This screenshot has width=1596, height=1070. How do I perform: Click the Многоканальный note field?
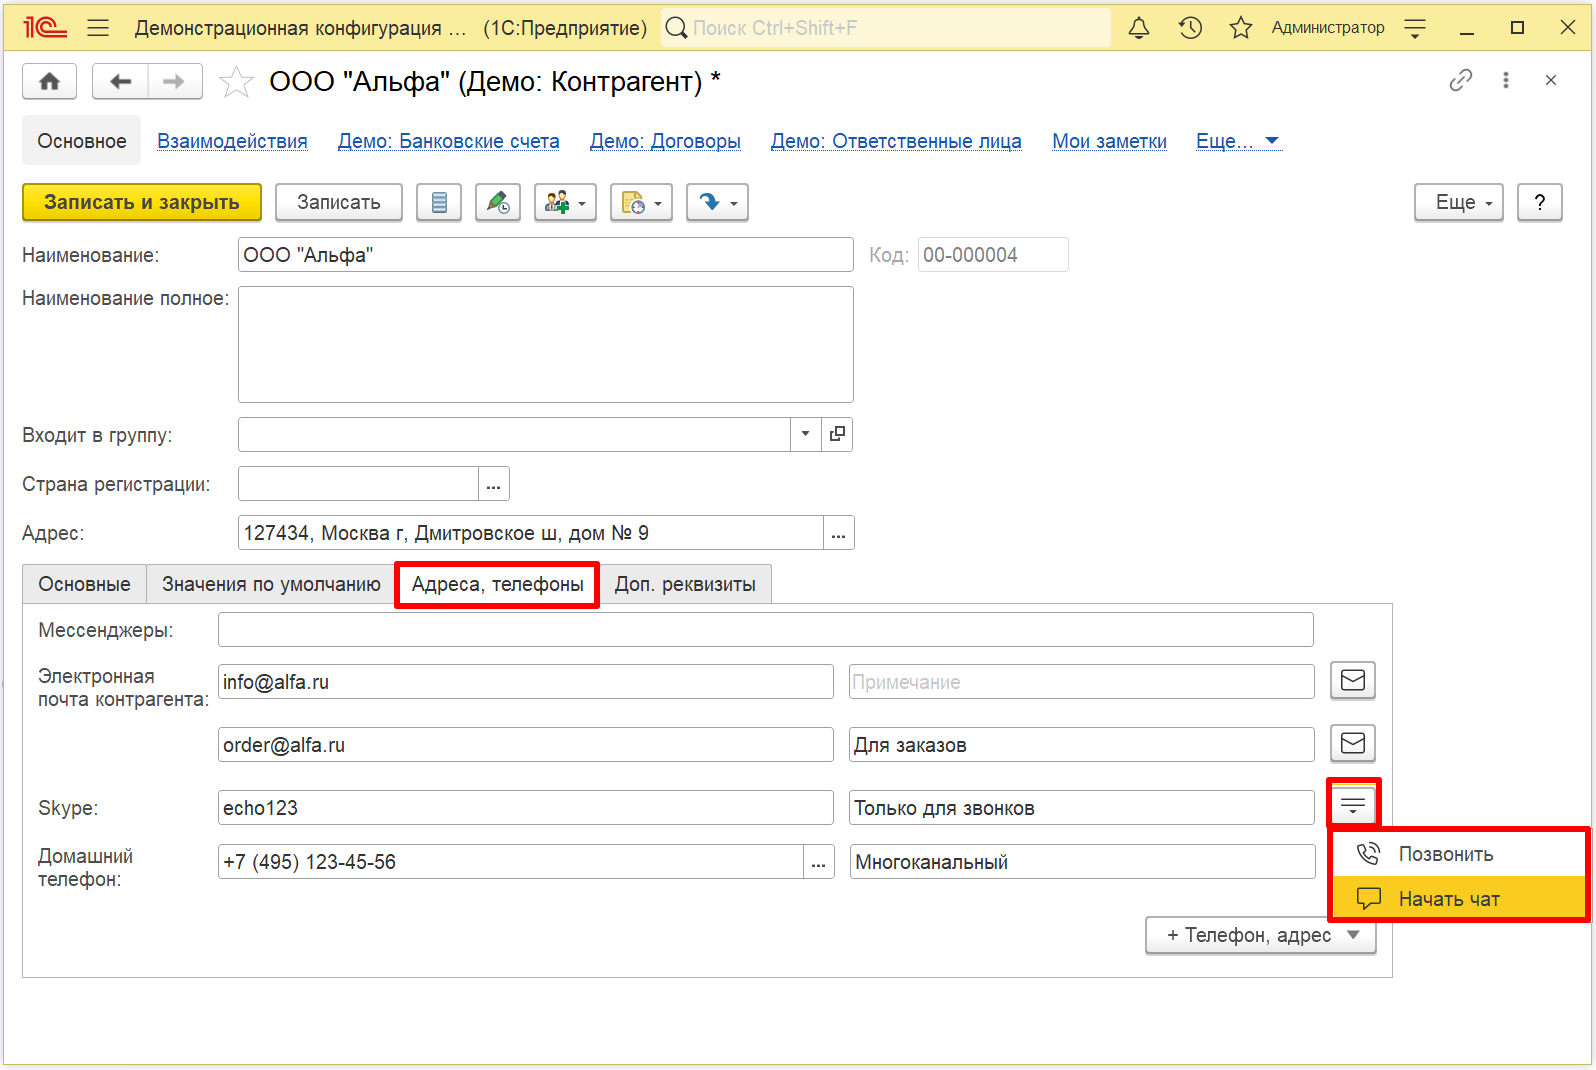1083,861
